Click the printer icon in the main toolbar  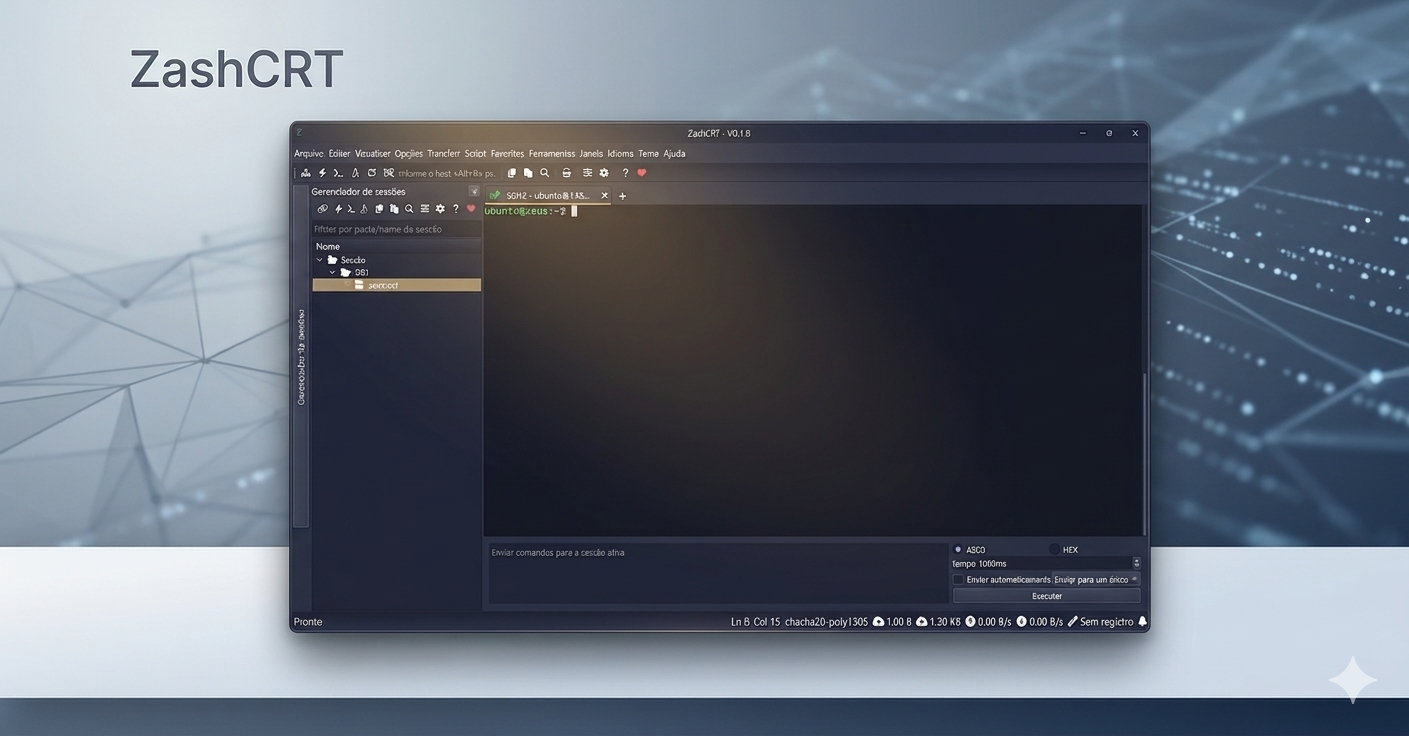click(x=566, y=173)
